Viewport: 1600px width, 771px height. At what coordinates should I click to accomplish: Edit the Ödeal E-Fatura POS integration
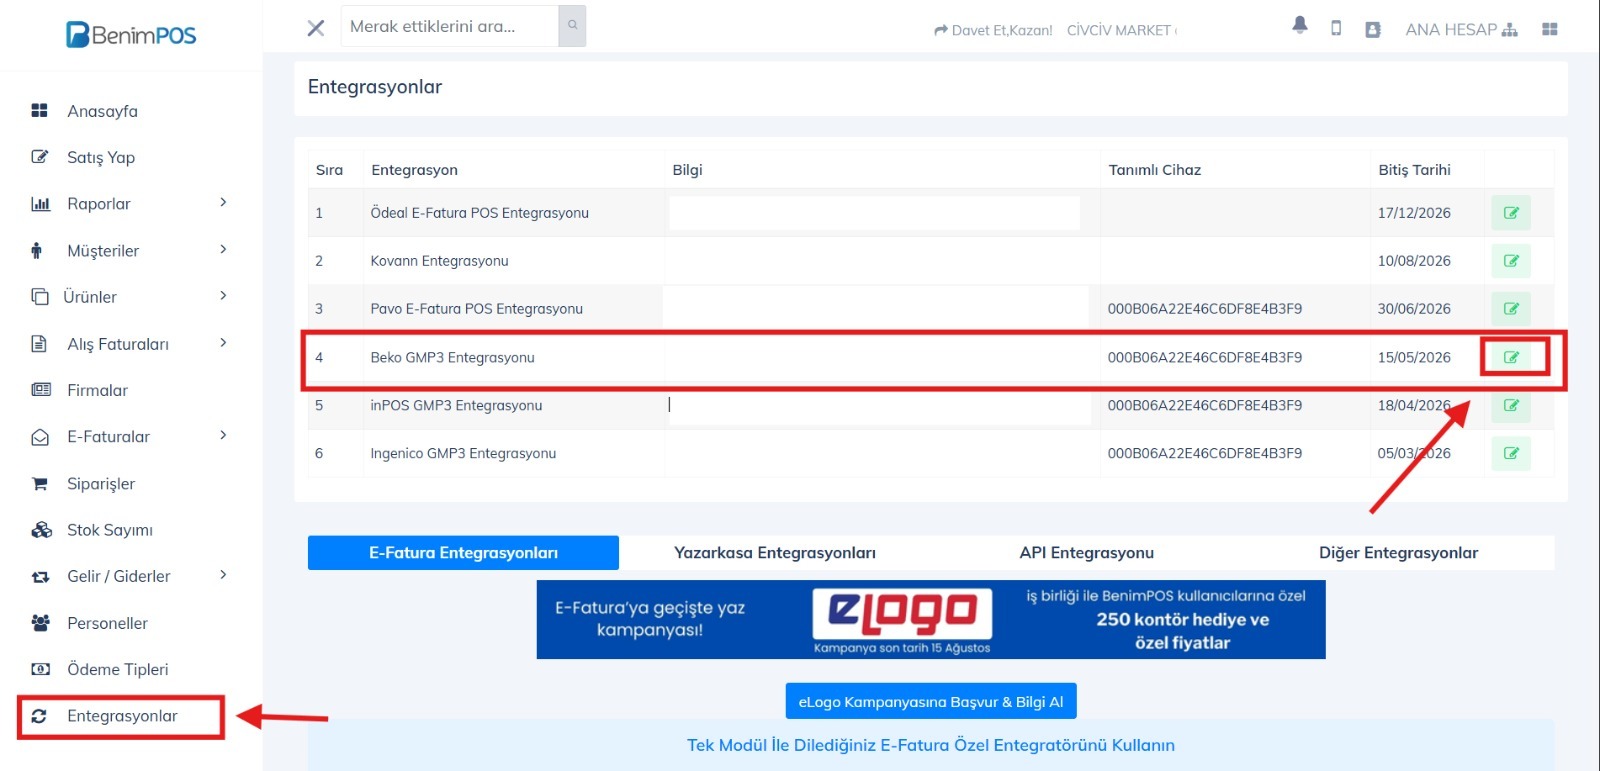pyautogui.click(x=1511, y=213)
